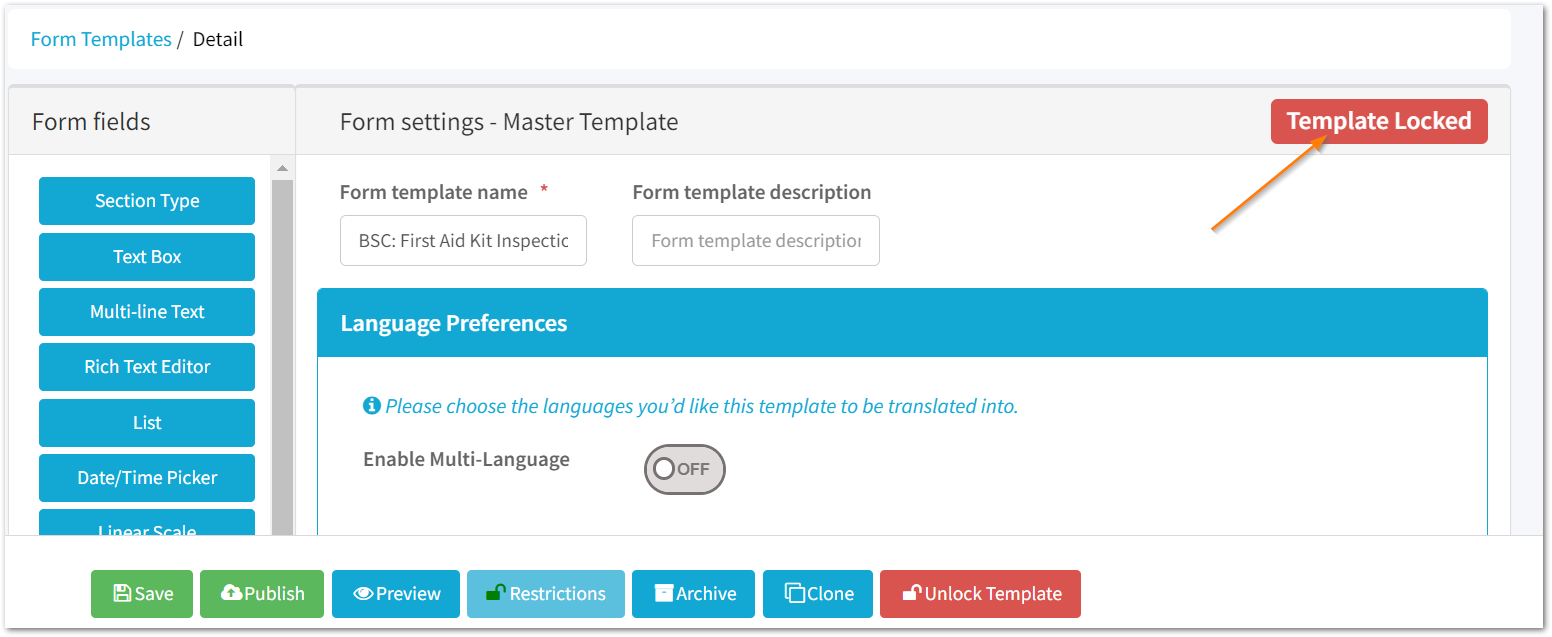Click the Preview eye icon

(x=366, y=593)
